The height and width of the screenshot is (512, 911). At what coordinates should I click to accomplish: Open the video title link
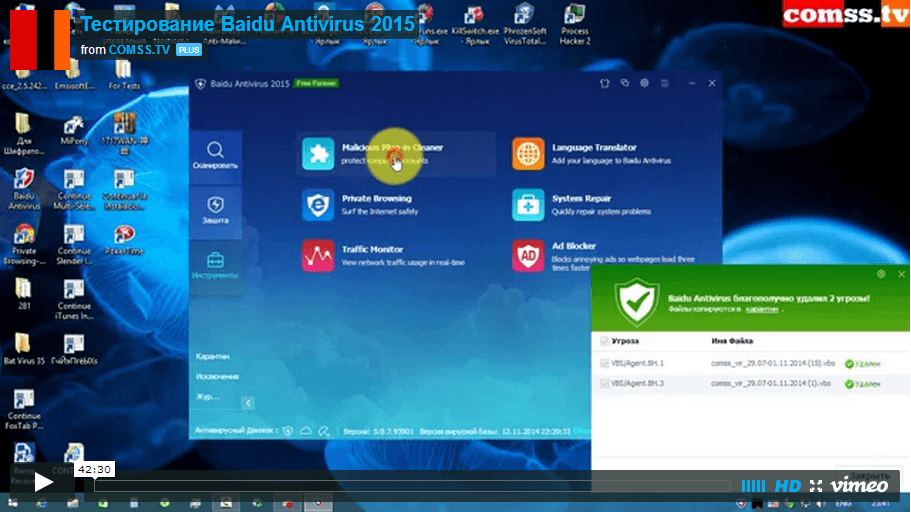point(248,24)
